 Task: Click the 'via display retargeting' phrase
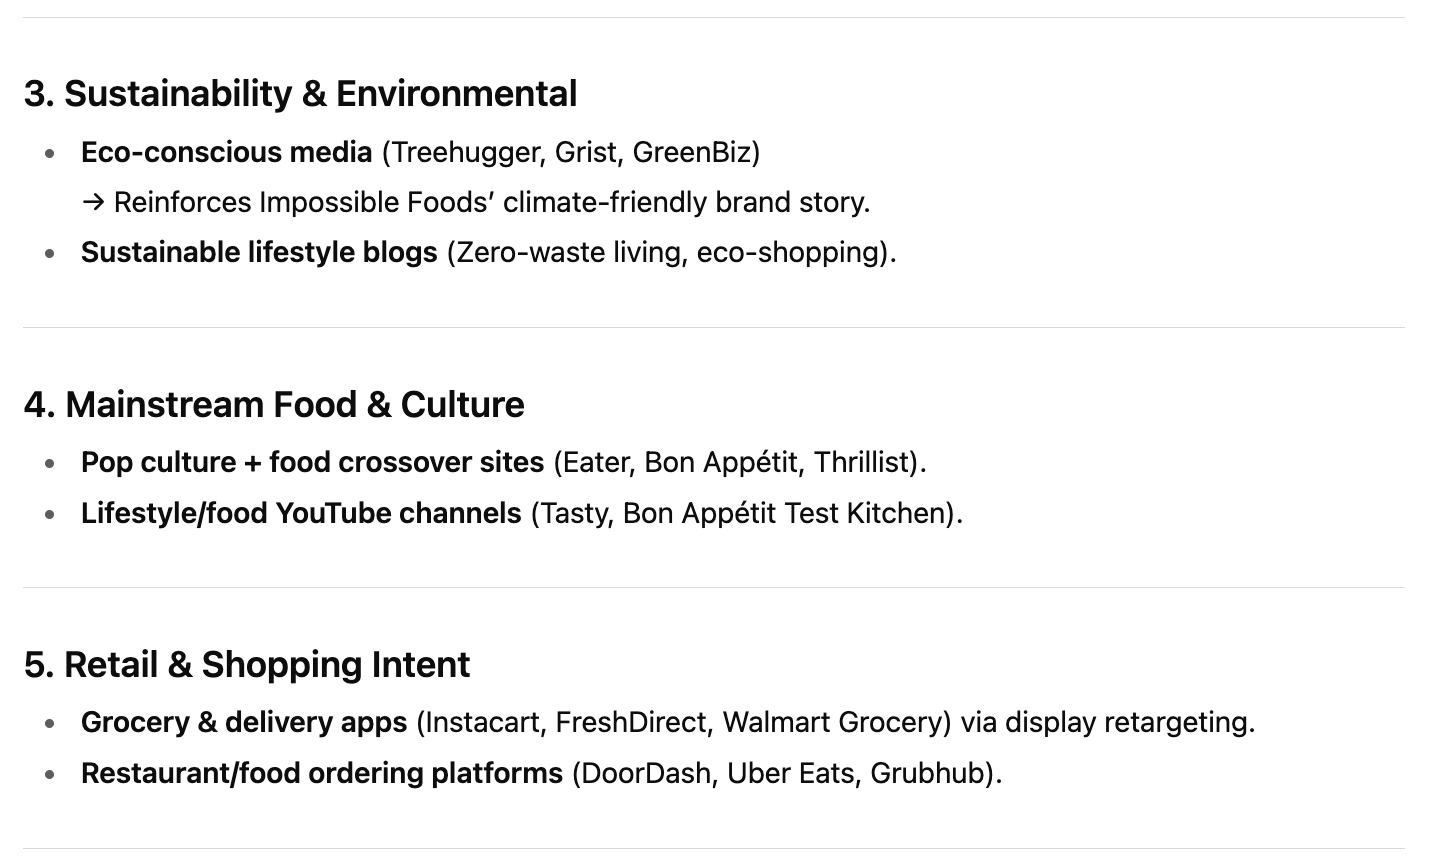tap(1104, 722)
